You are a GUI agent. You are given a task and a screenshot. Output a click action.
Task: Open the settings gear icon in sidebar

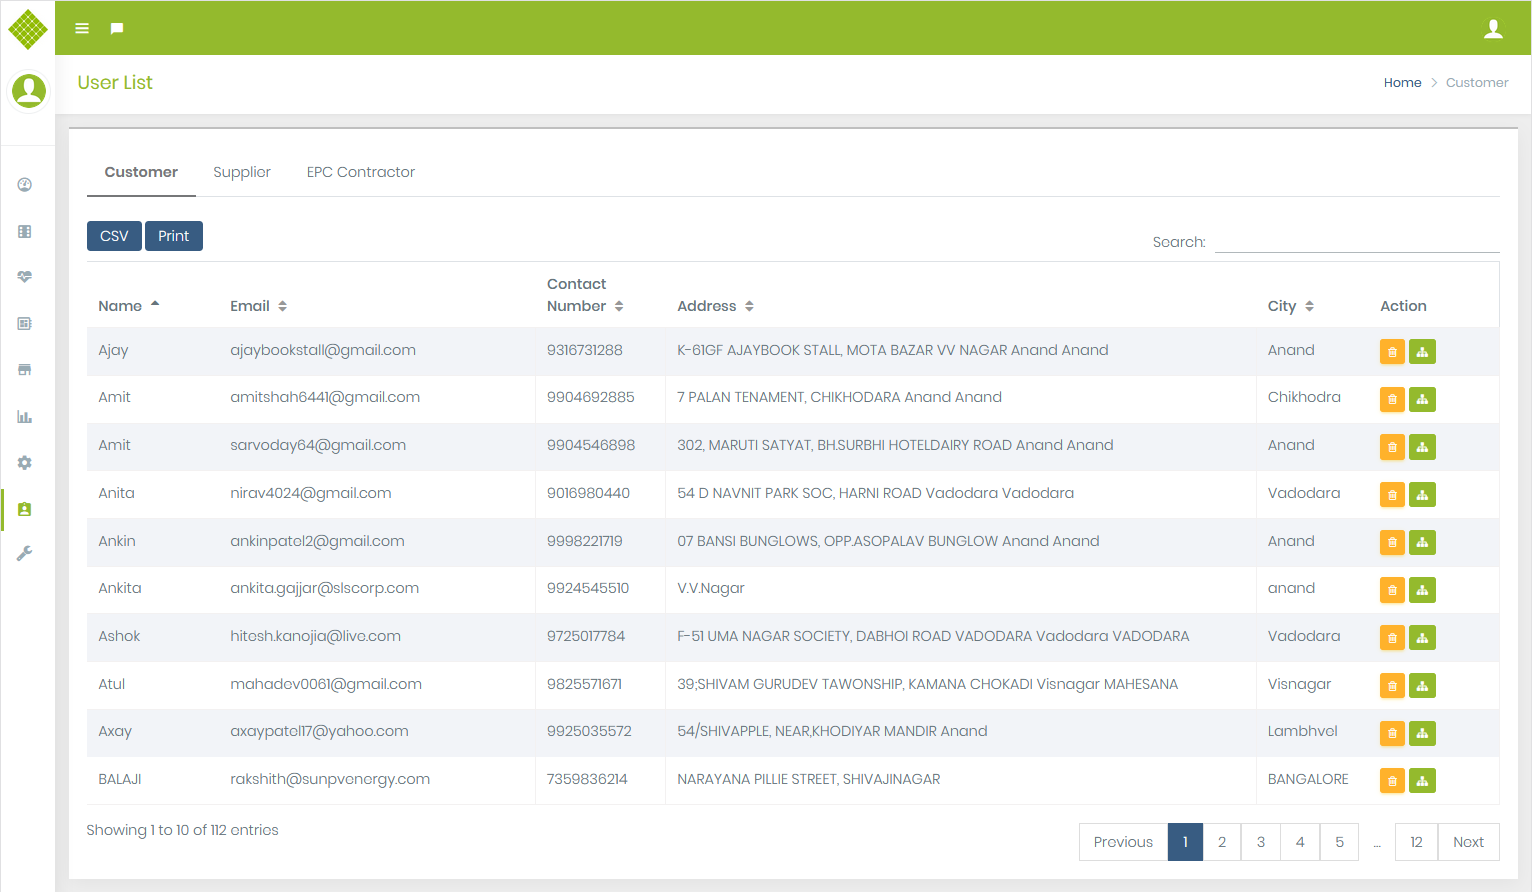coord(25,462)
